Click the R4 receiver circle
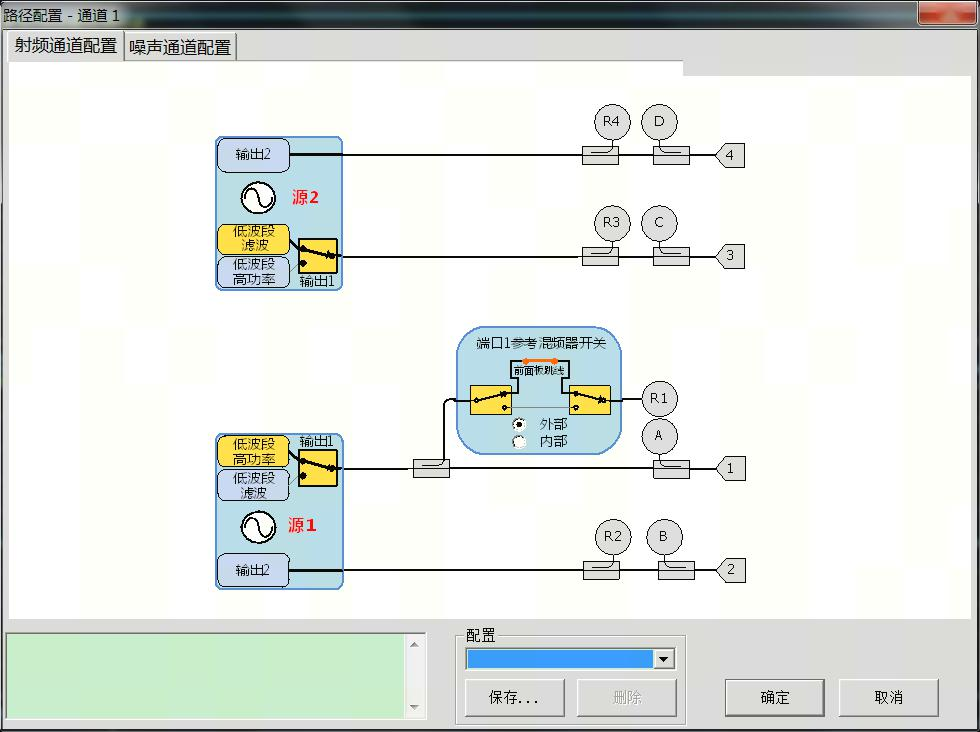Image resolution: width=980 pixels, height=732 pixels. [612, 123]
